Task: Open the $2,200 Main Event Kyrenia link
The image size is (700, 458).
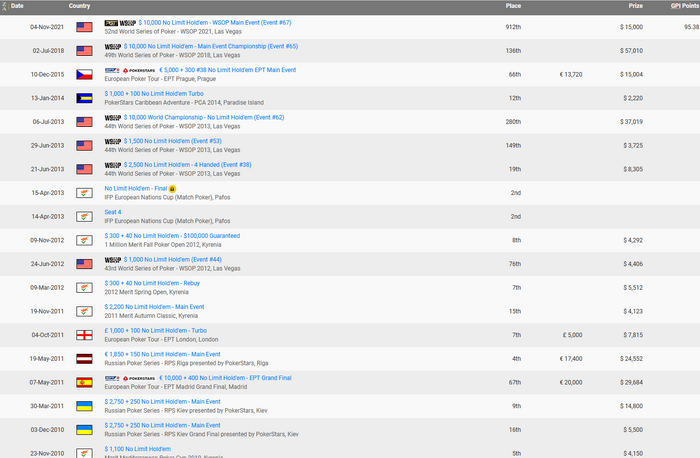Action: click(x=154, y=306)
